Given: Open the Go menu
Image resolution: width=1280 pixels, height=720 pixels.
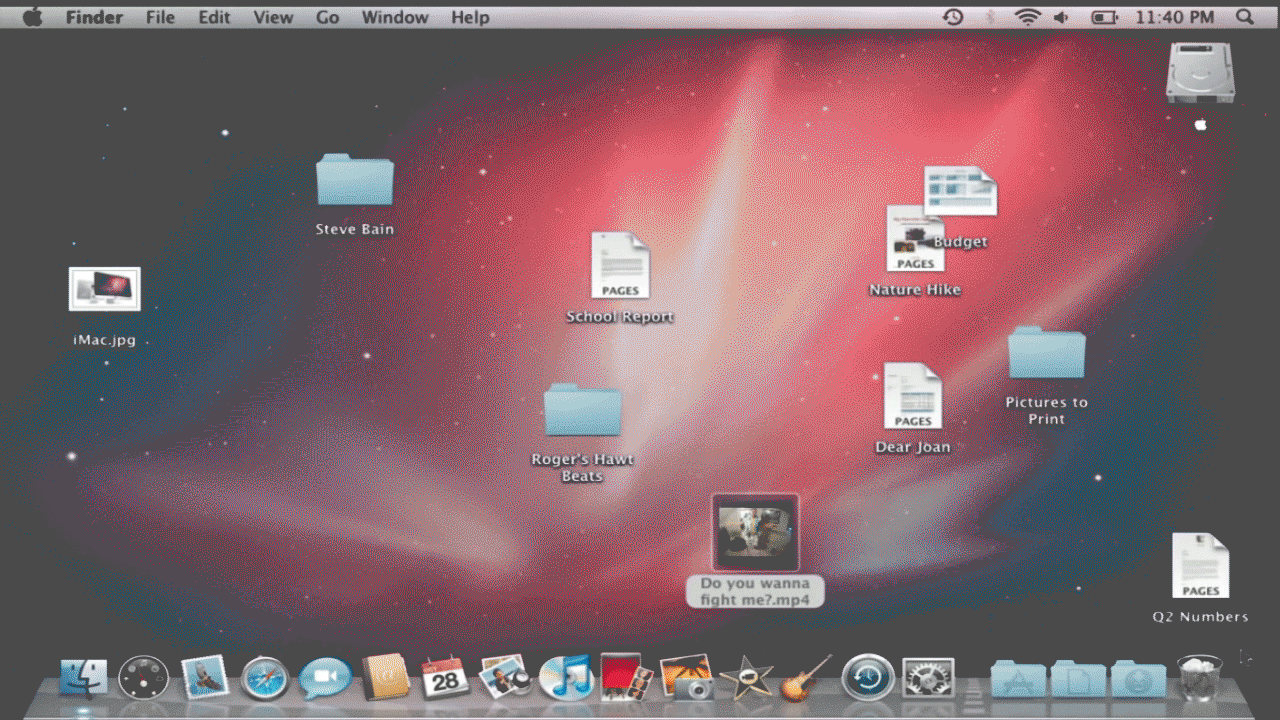Looking at the screenshot, I should tap(327, 17).
